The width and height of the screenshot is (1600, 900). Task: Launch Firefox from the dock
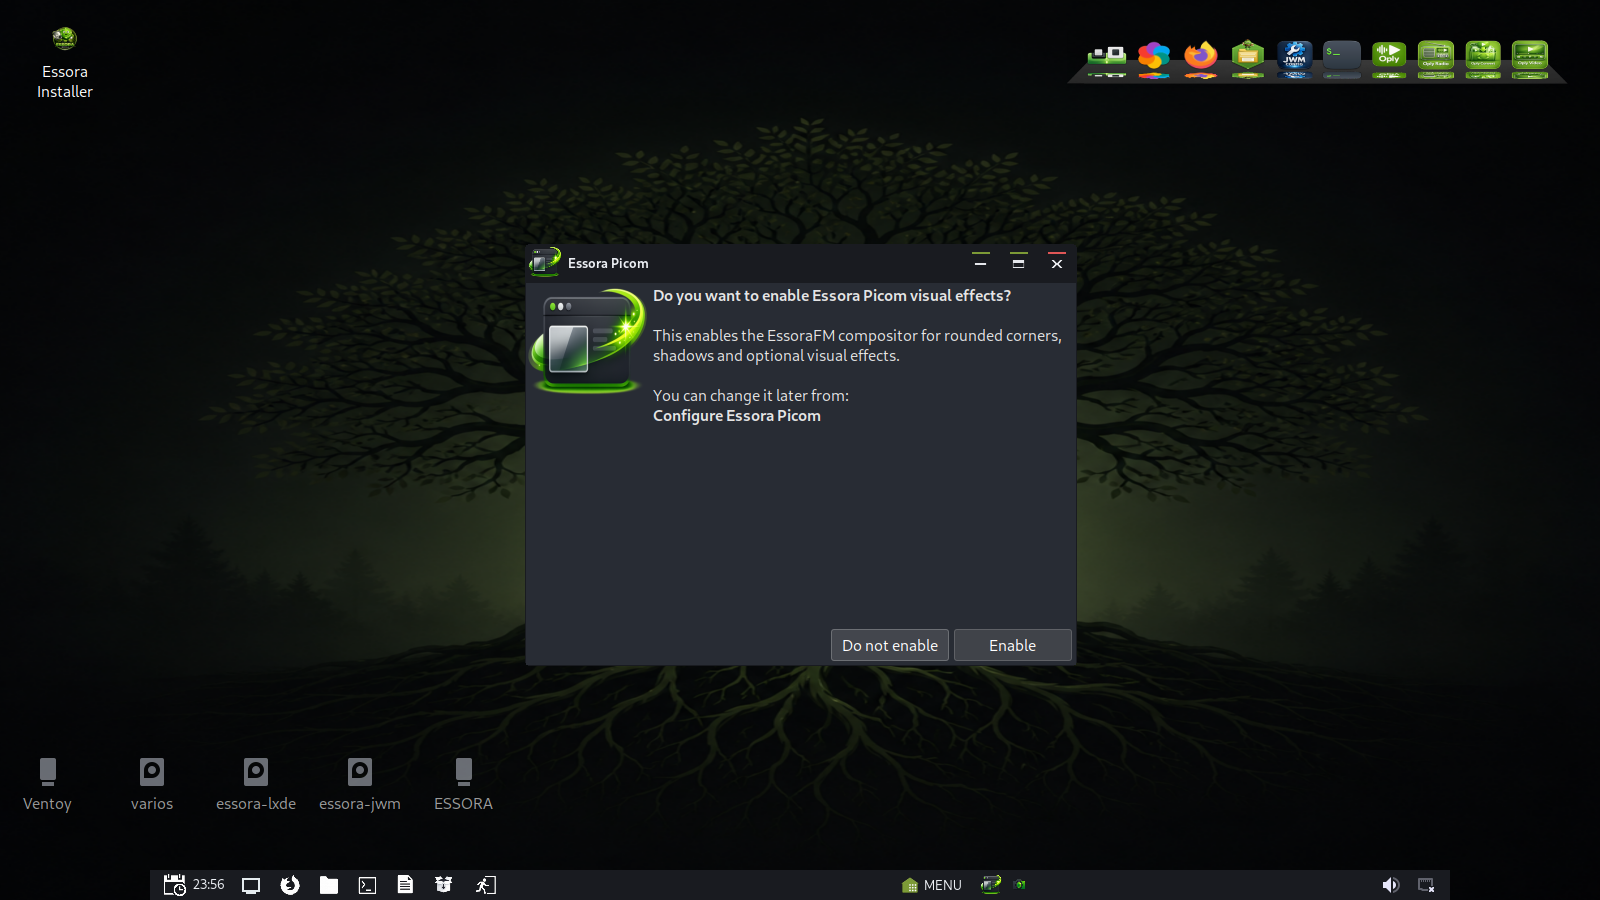(1201, 56)
